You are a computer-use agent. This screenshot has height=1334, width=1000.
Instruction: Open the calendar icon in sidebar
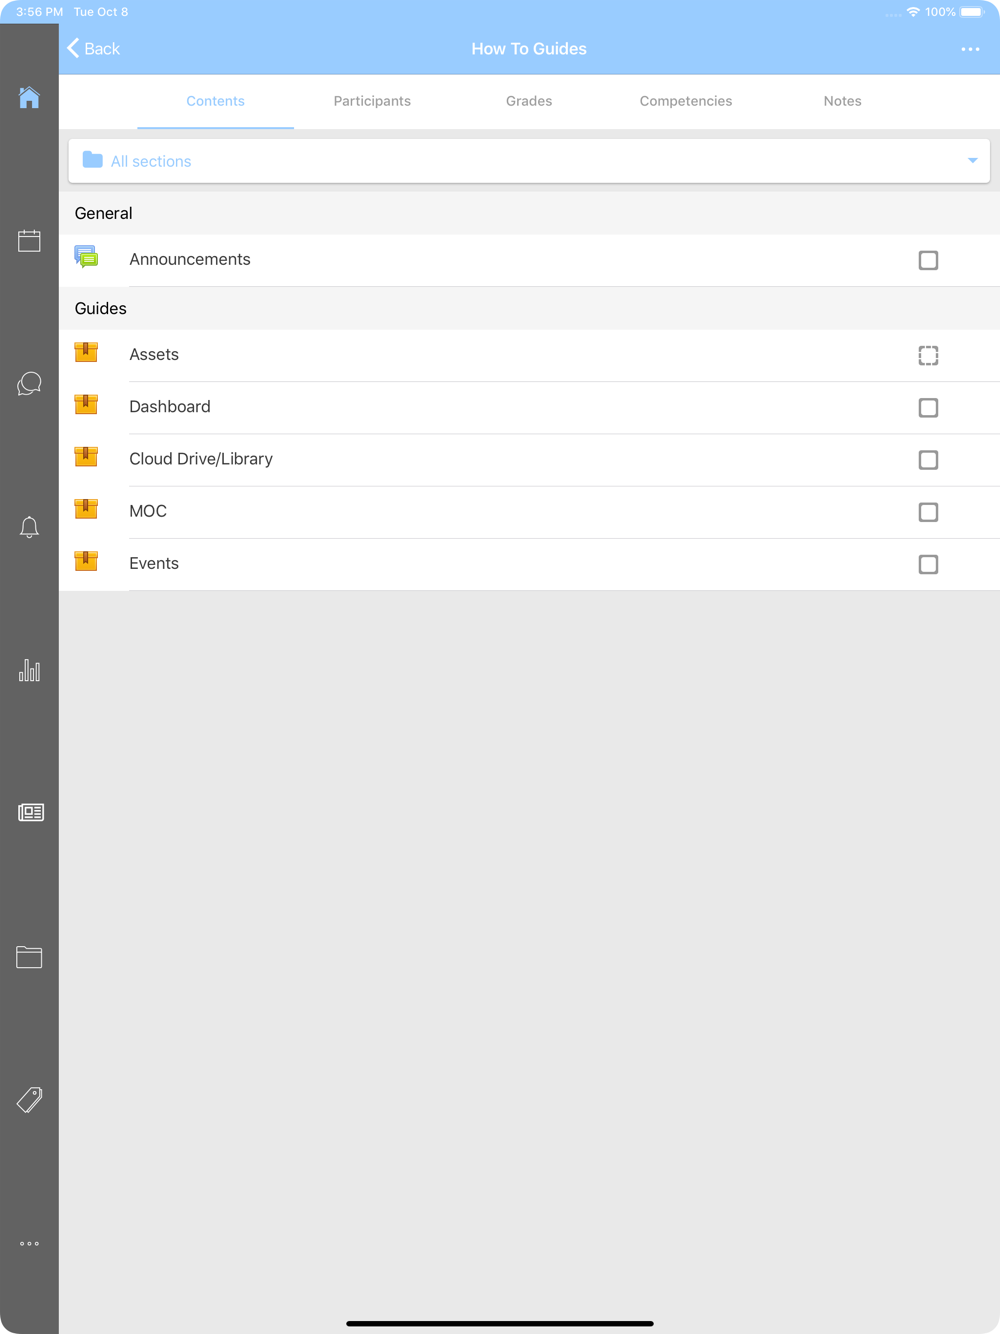(29, 240)
